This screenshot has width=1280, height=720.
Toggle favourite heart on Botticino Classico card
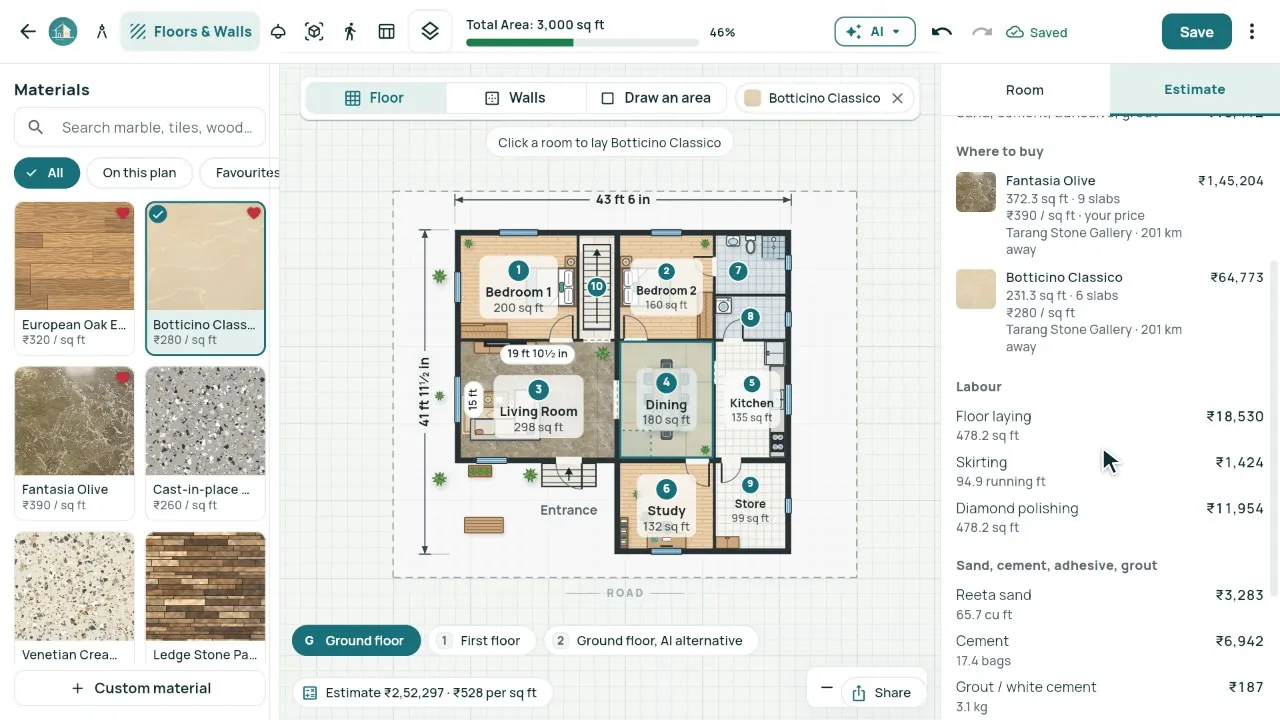pyautogui.click(x=254, y=213)
